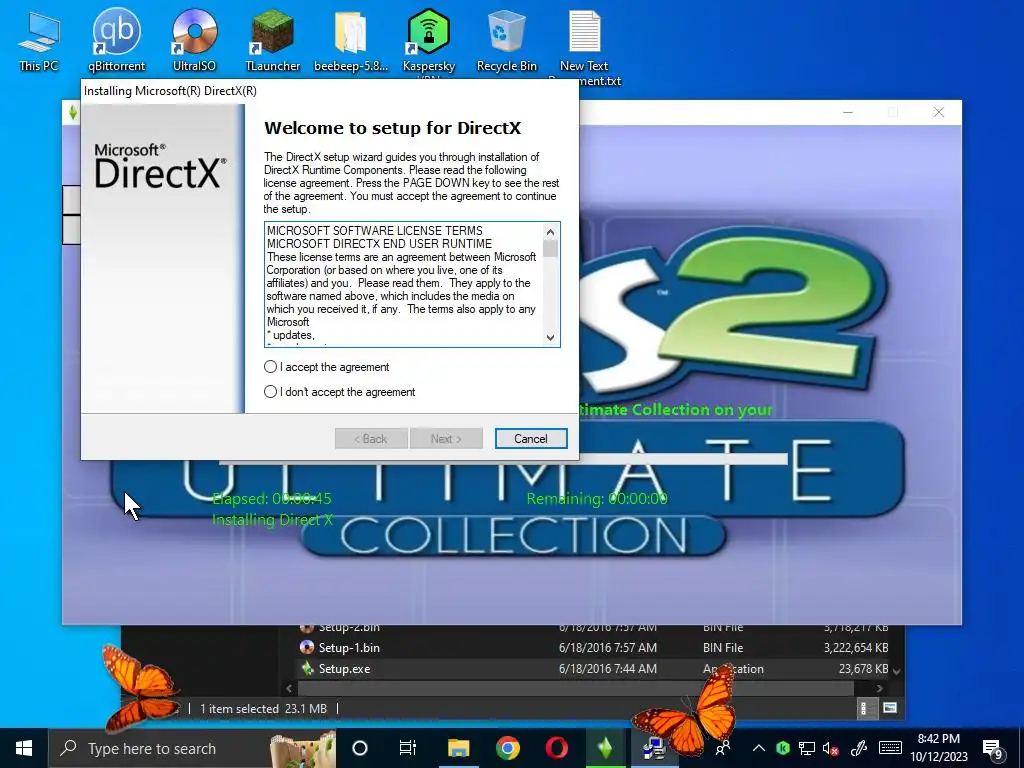Click the muted volume tray icon
The height and width of the screenshot is (768, 1024).
[831, 748]
